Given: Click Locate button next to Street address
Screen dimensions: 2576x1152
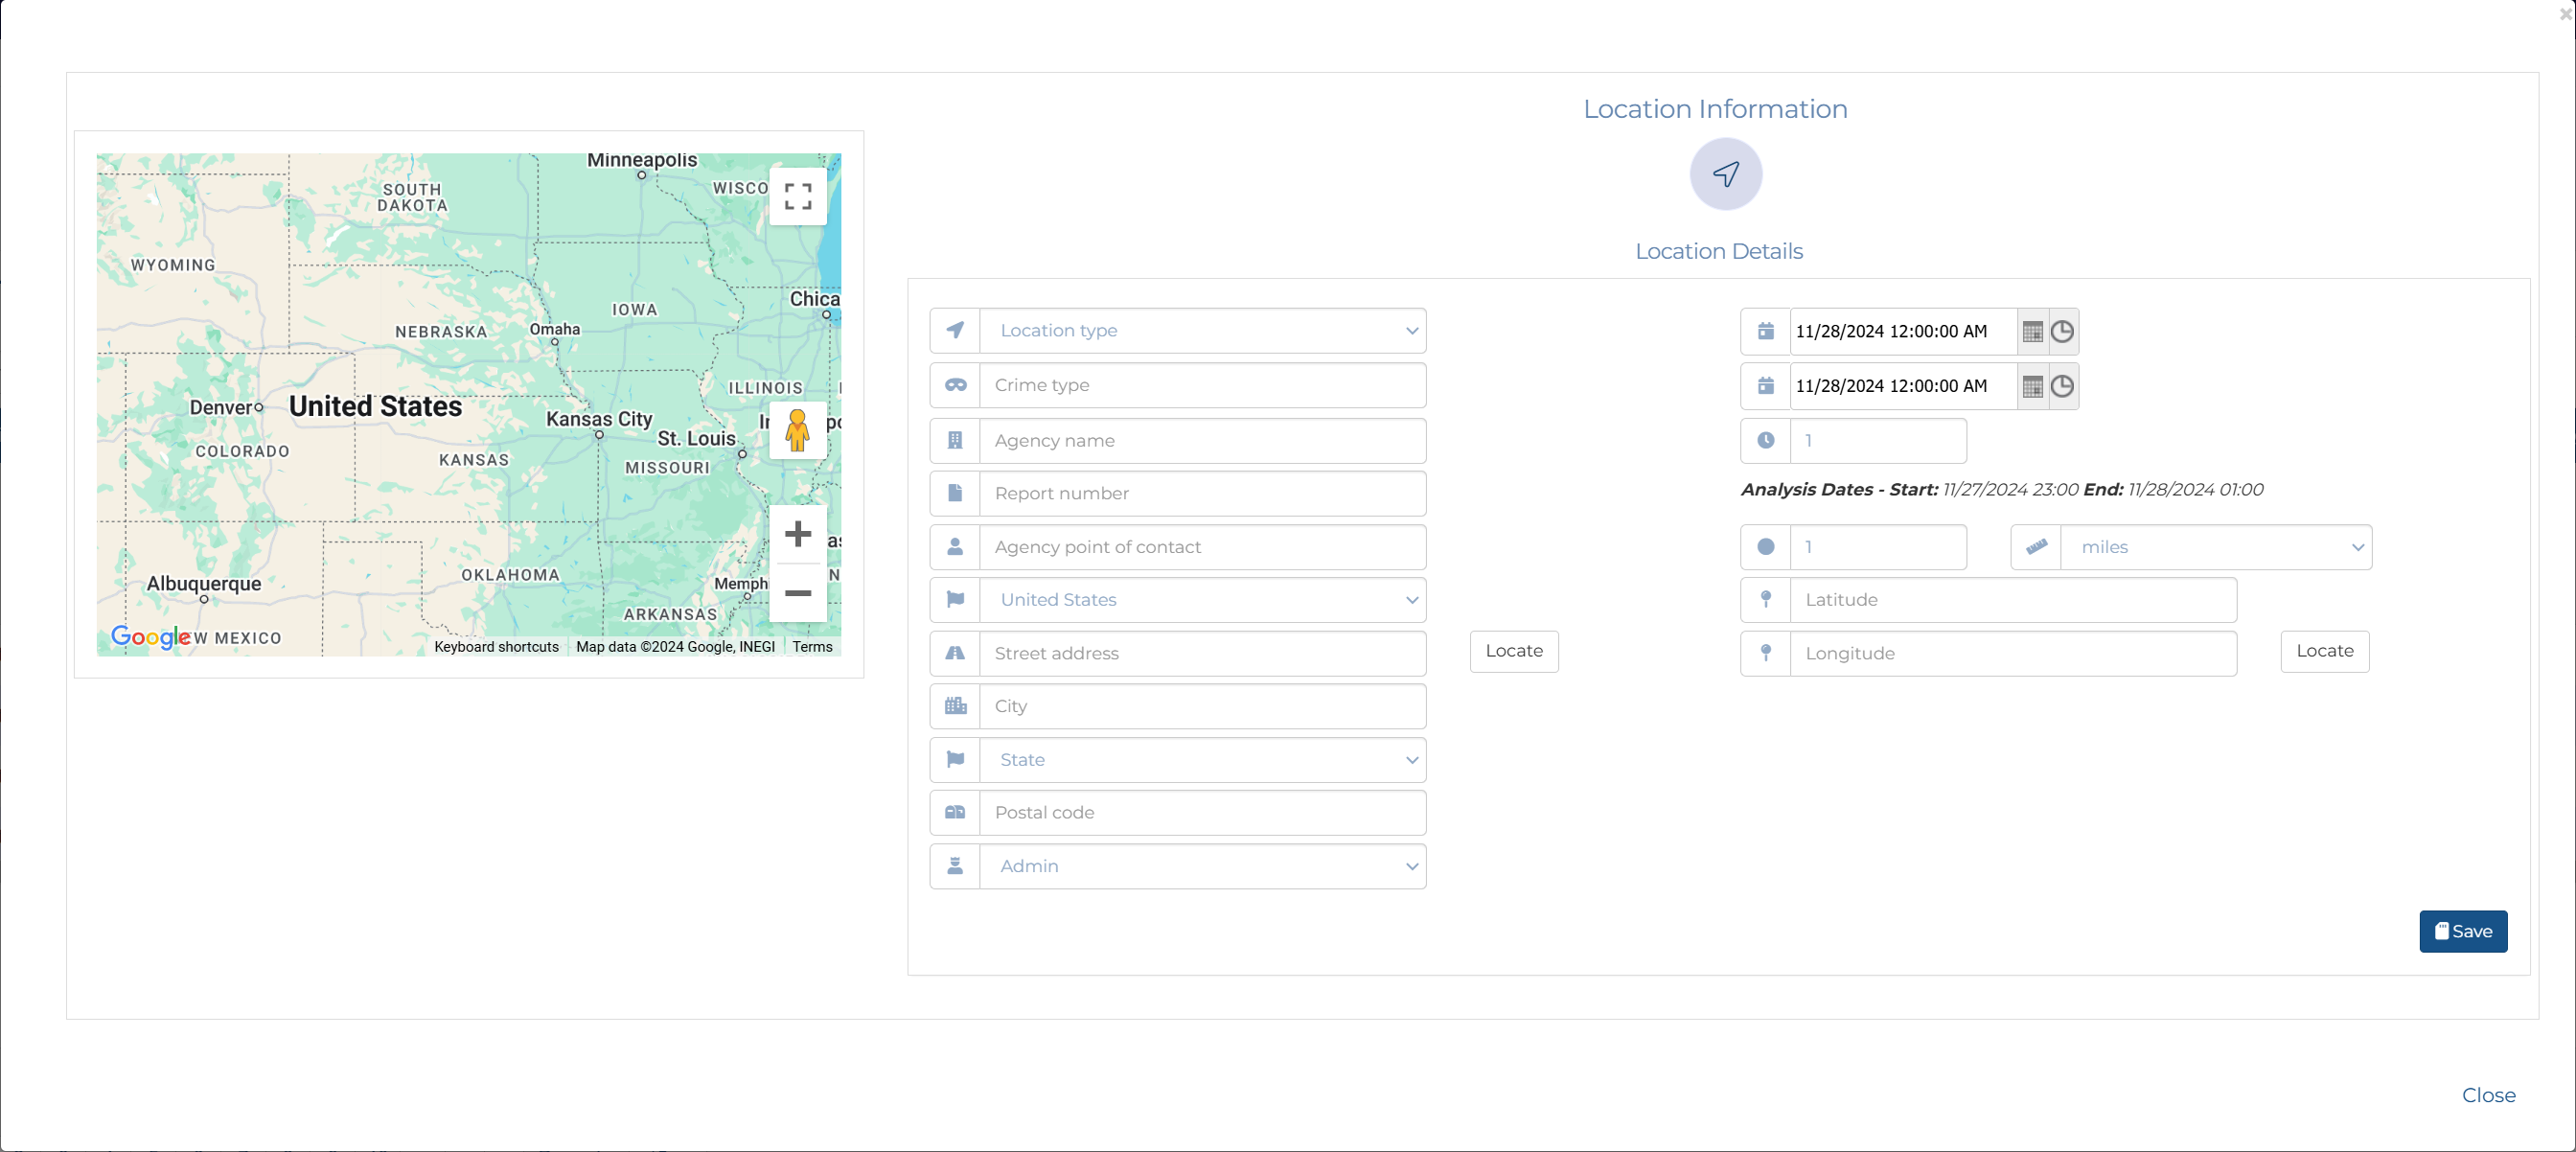Looking at the screenshot, I should 1513,651.
